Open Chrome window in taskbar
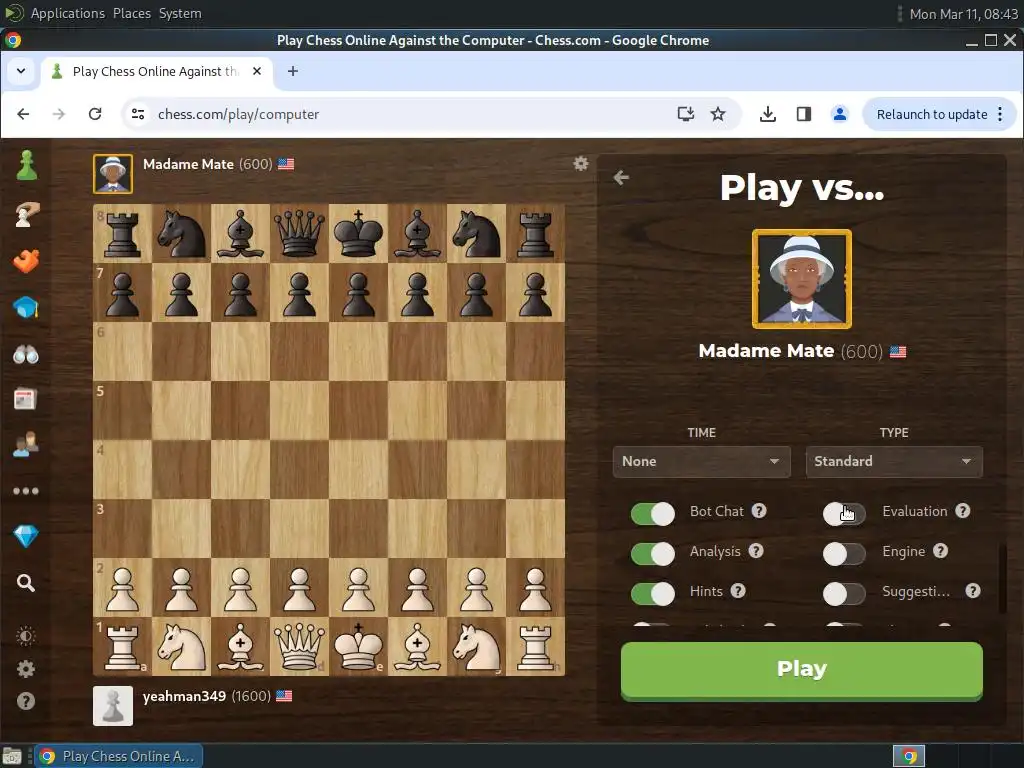Viewport: 1024px width, 768px height. [118, 756]
